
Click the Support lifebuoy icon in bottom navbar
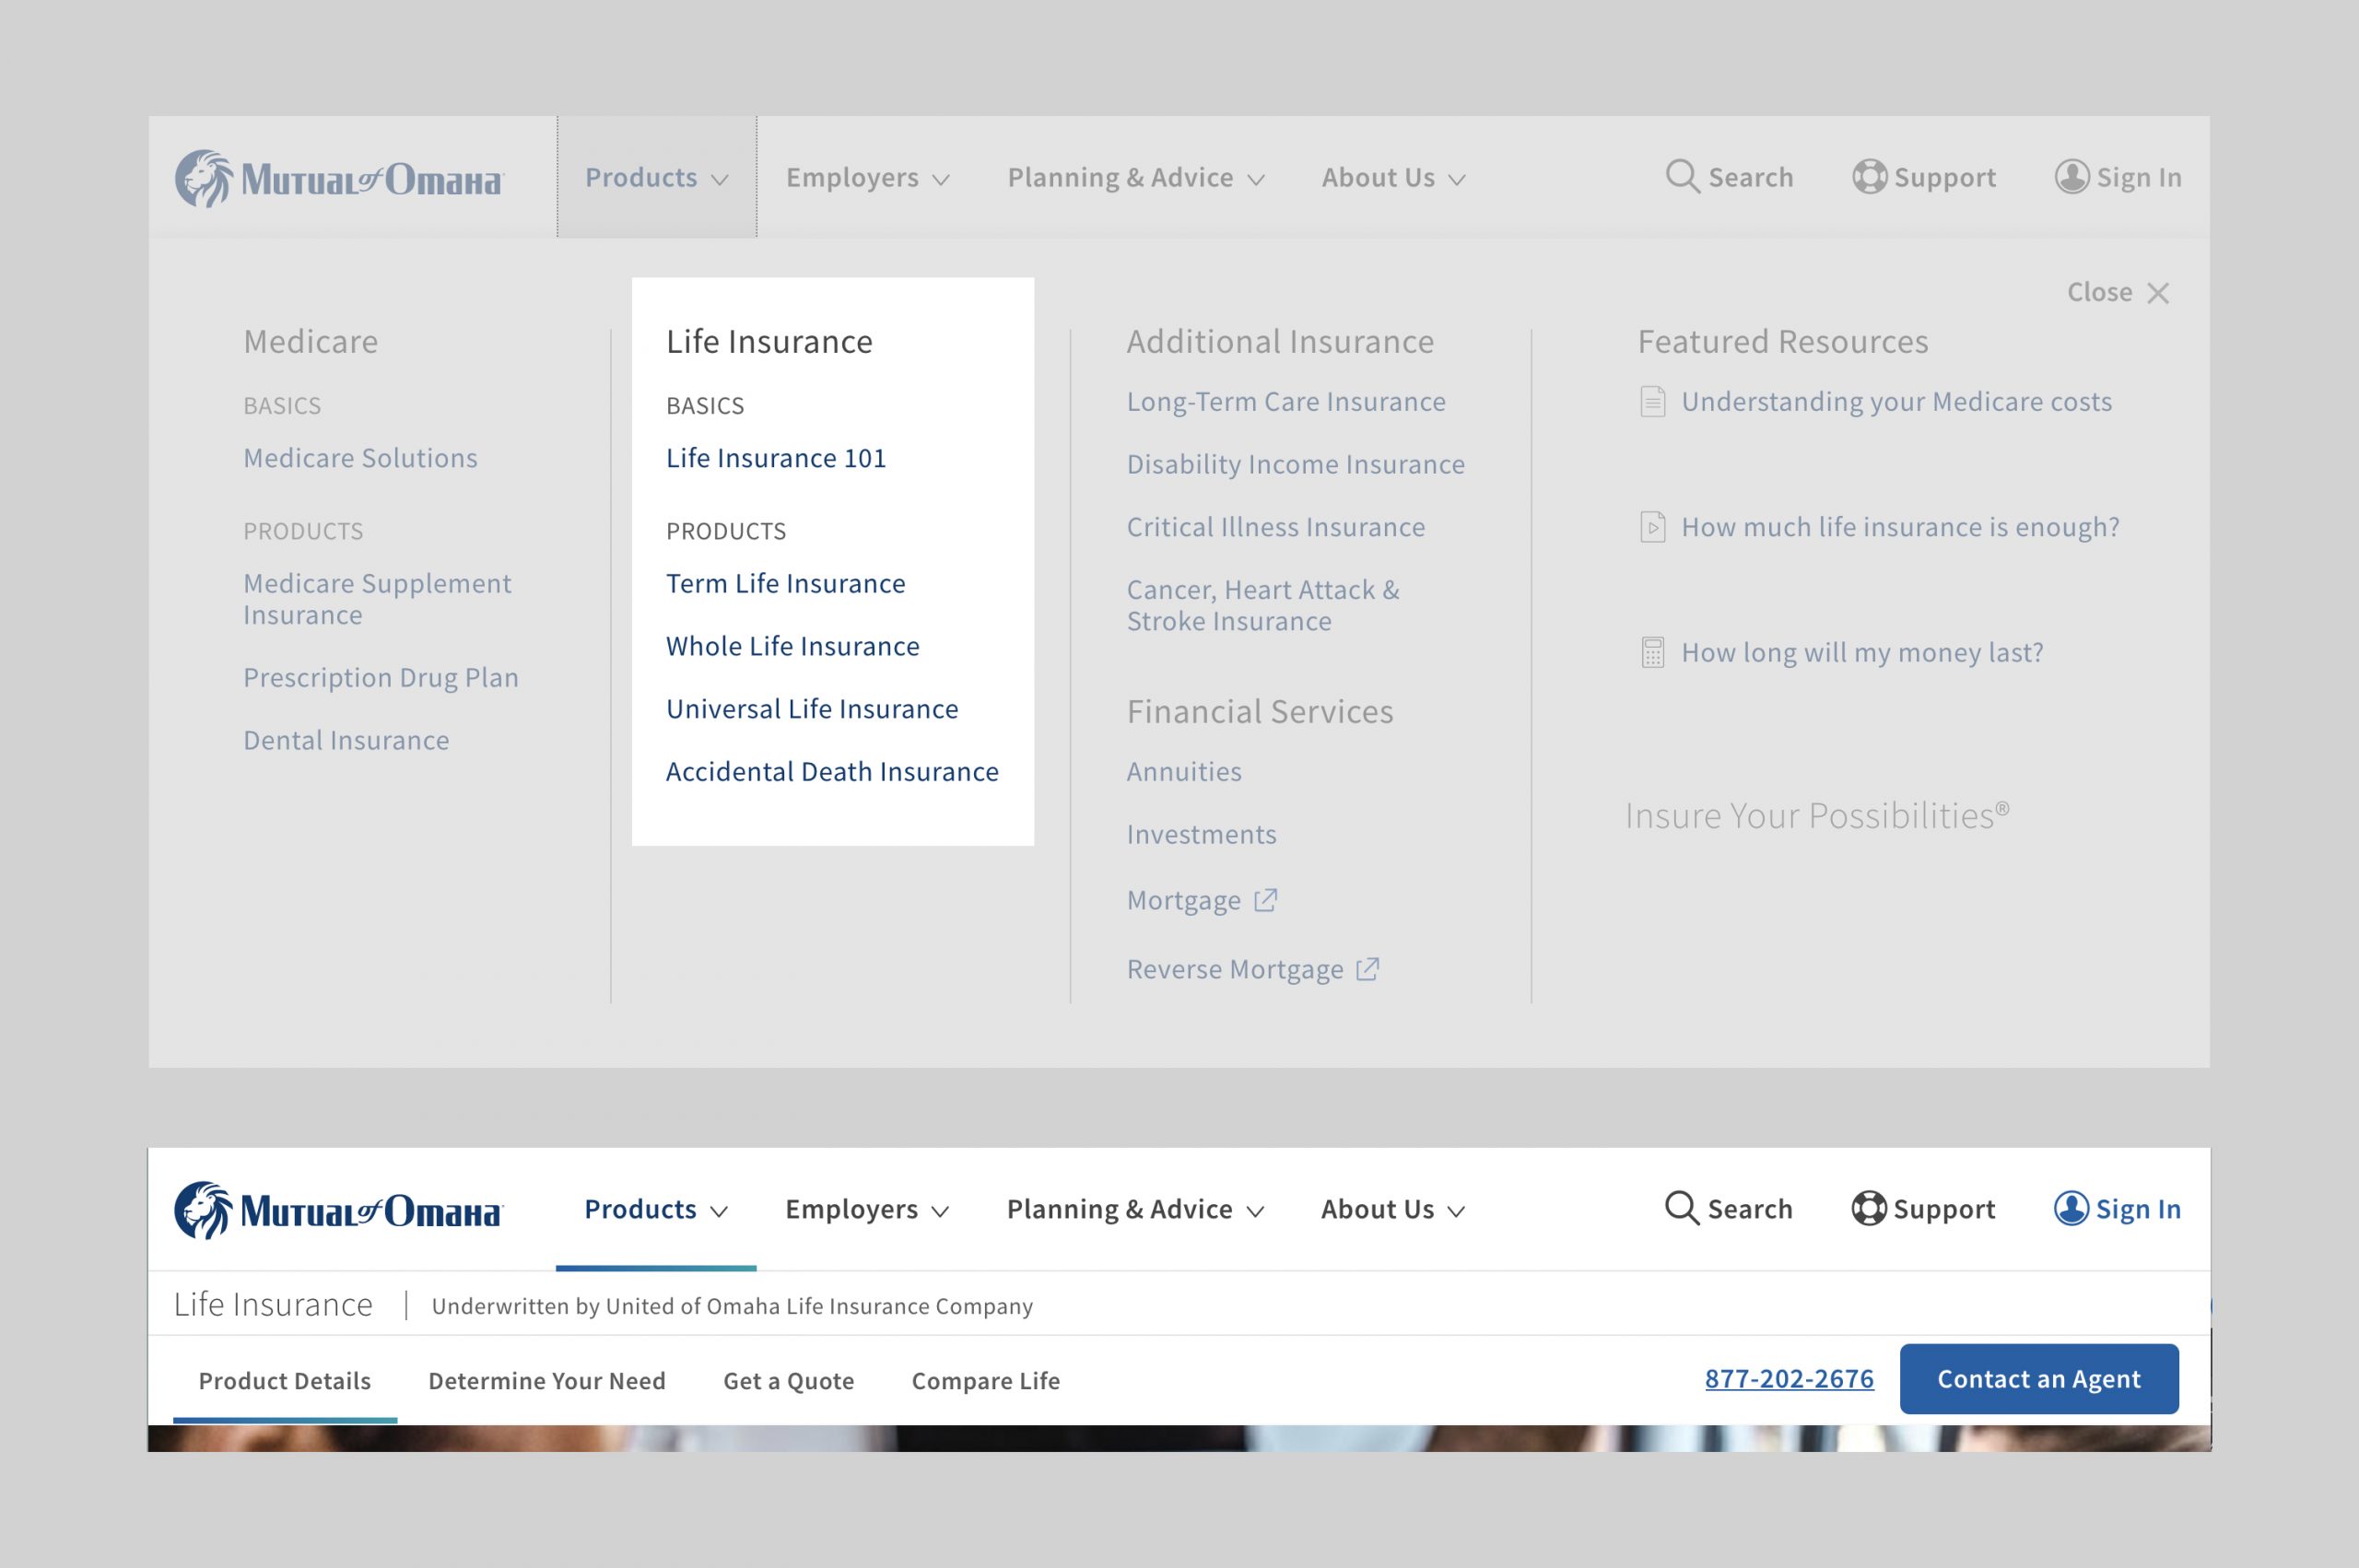1868,1208
